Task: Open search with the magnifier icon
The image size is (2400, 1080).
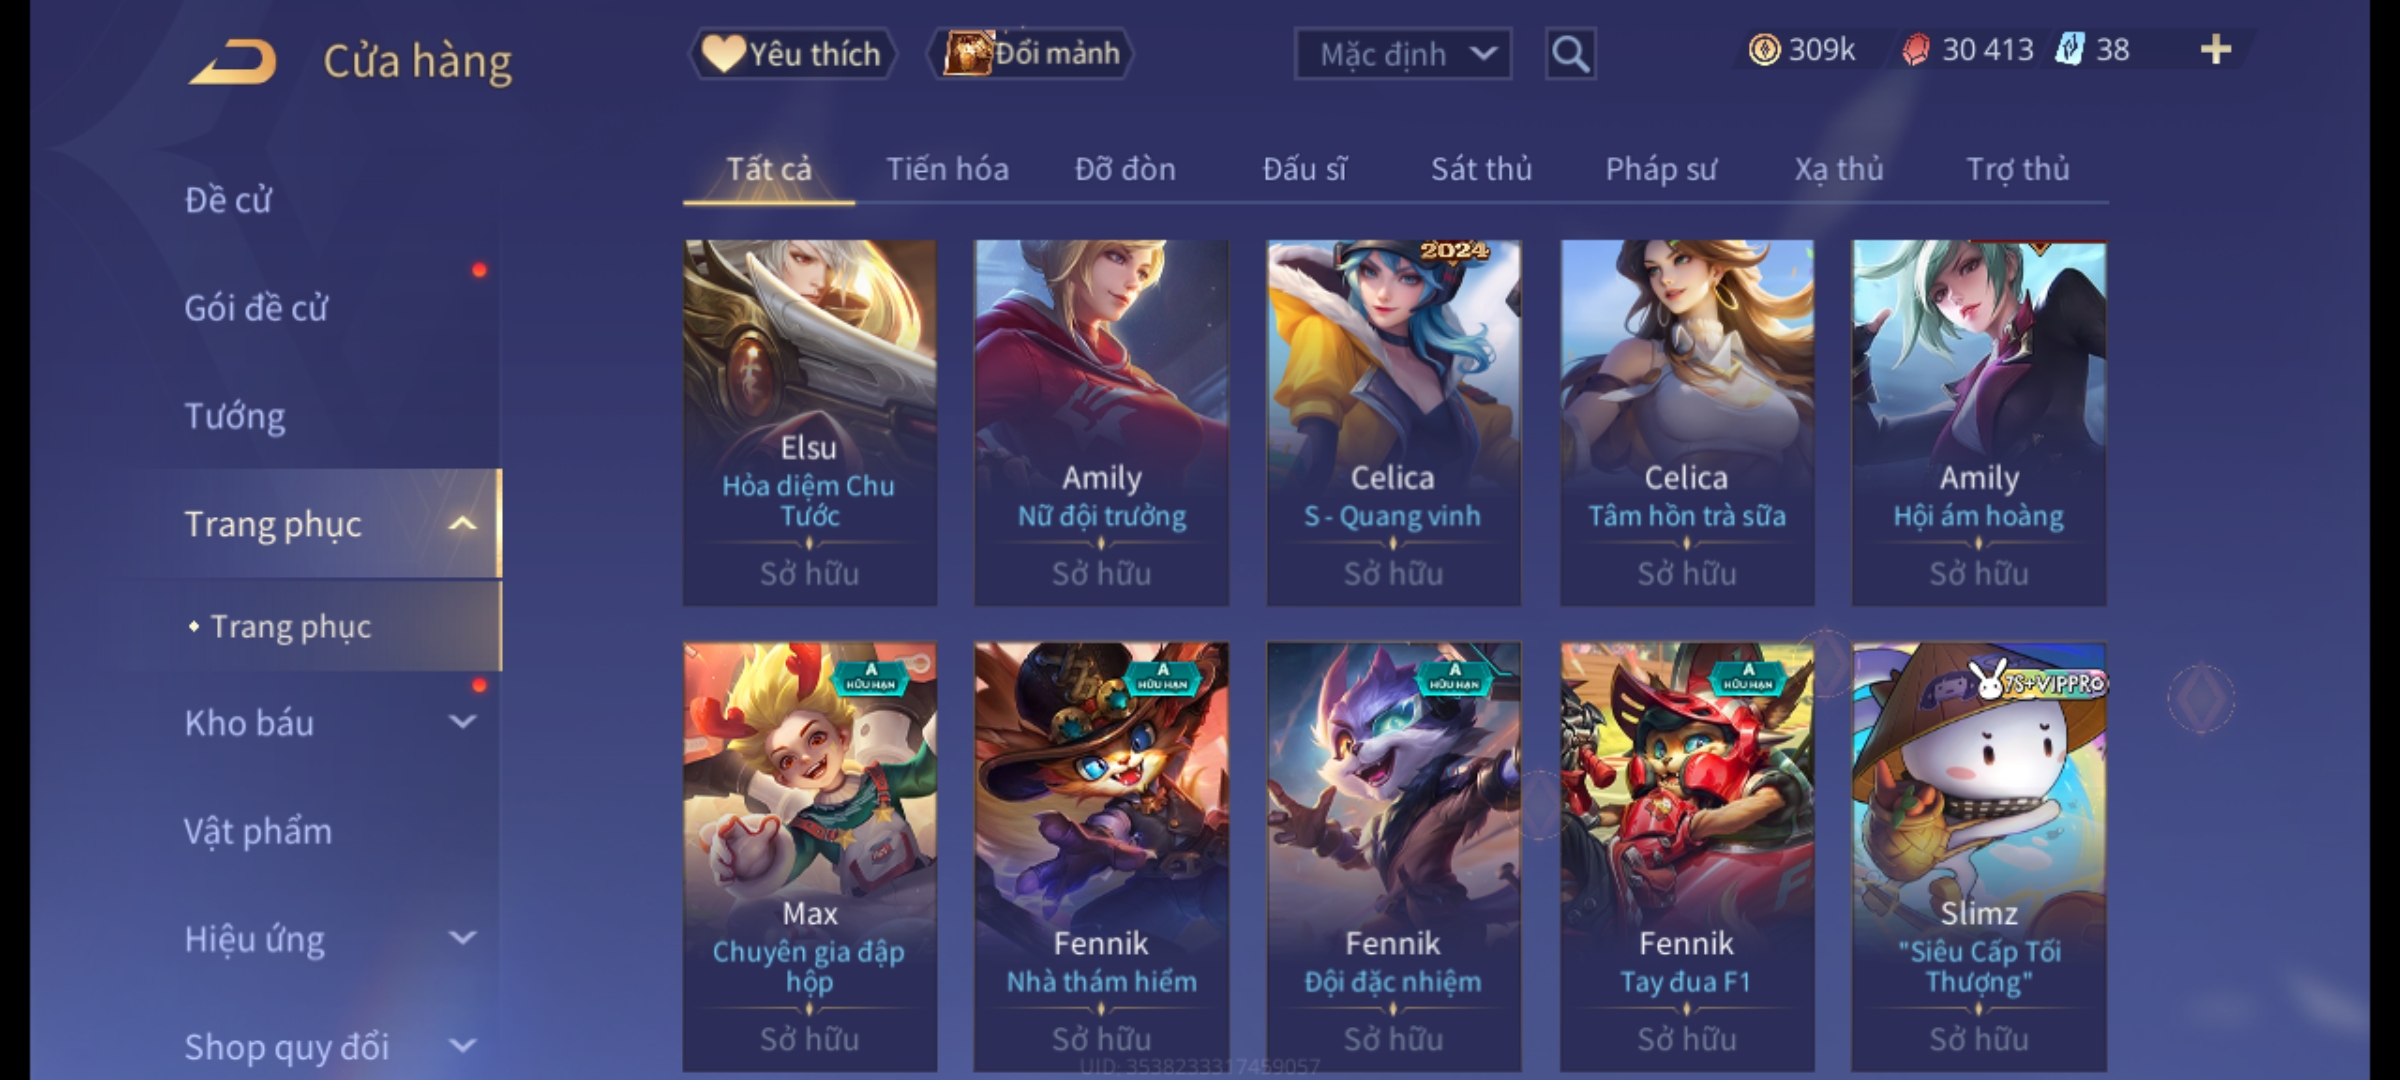Action: (x=1570, y=54)
